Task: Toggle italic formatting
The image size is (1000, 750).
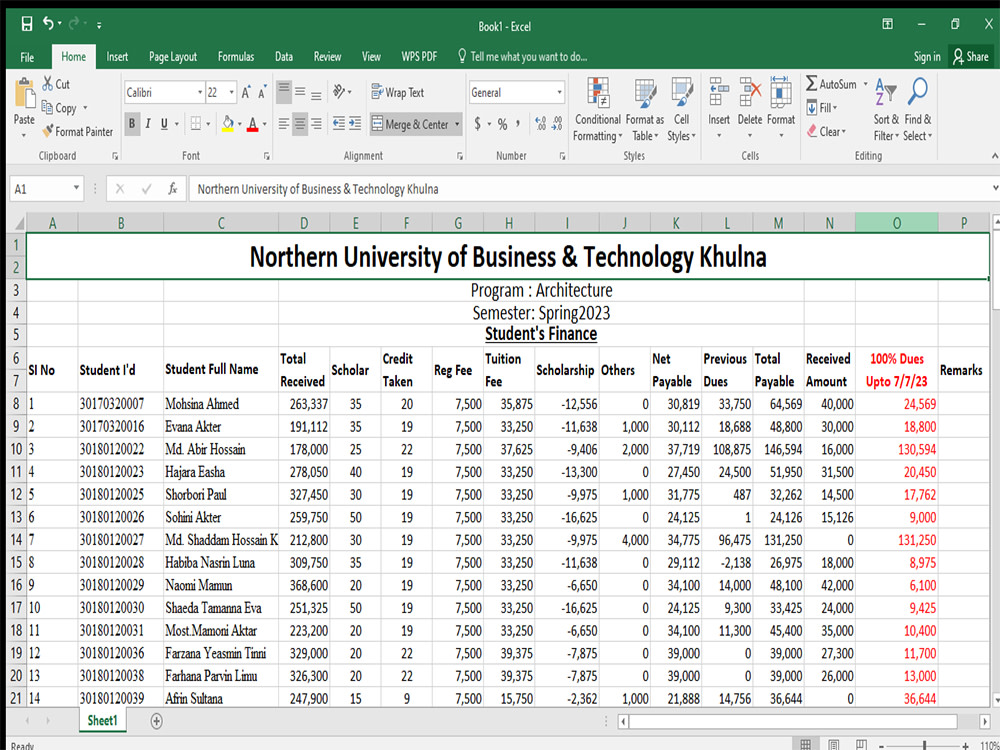Action: coord(146,124)
